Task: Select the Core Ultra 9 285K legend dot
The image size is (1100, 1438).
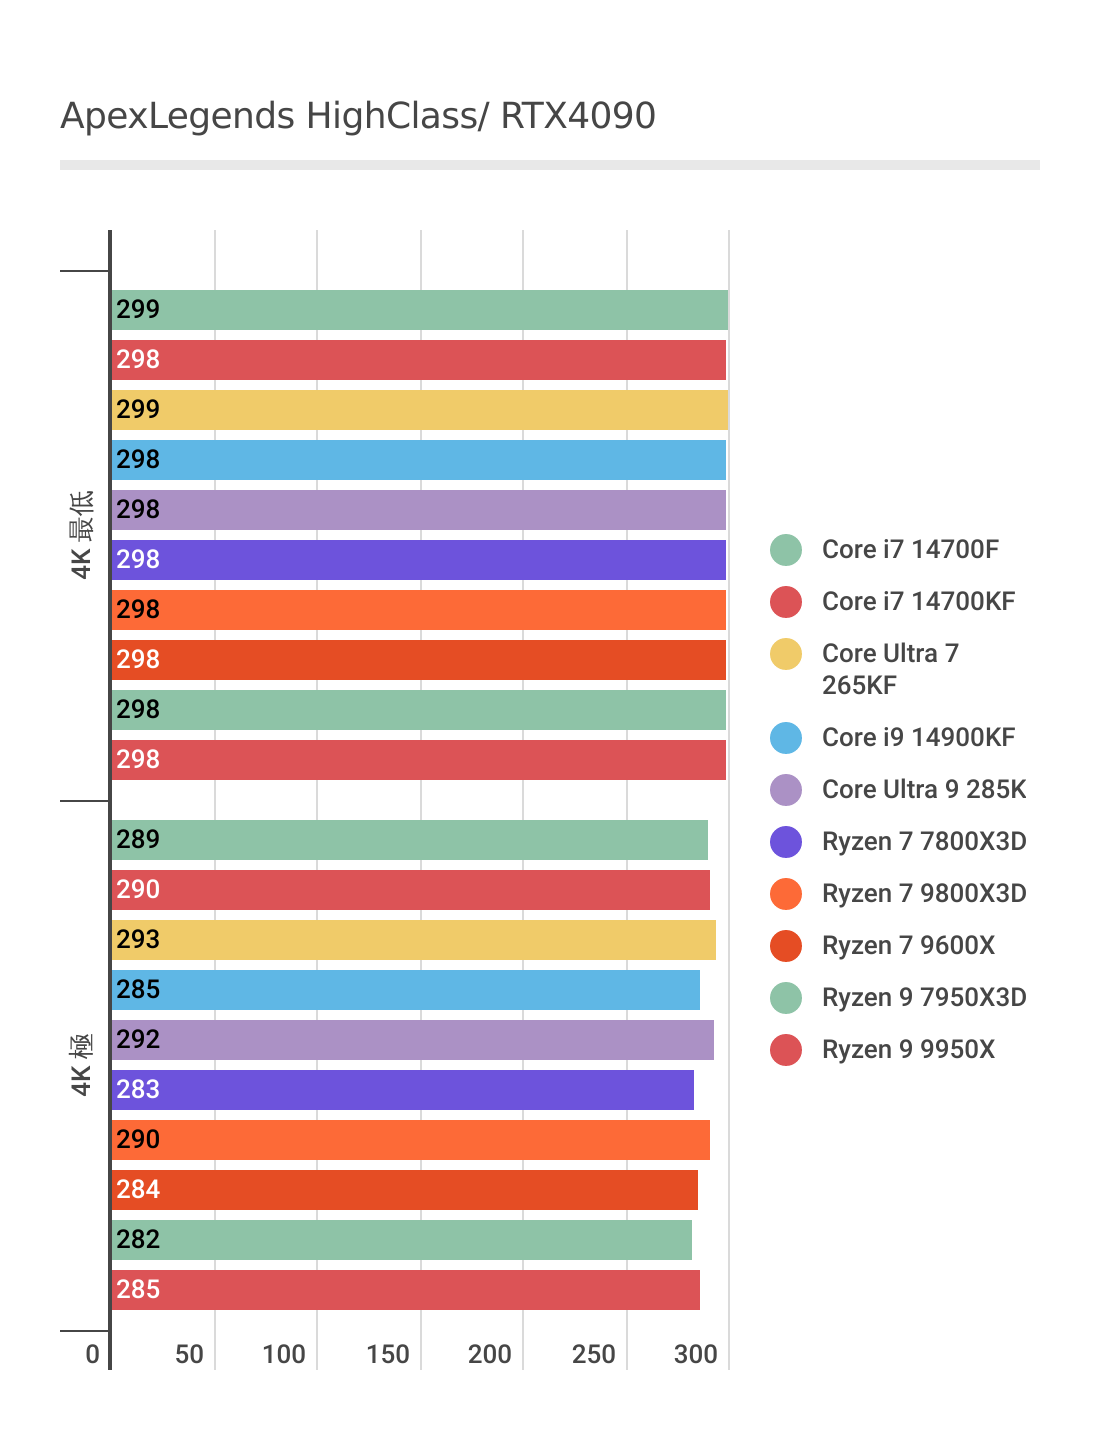Action: point(786,790)
